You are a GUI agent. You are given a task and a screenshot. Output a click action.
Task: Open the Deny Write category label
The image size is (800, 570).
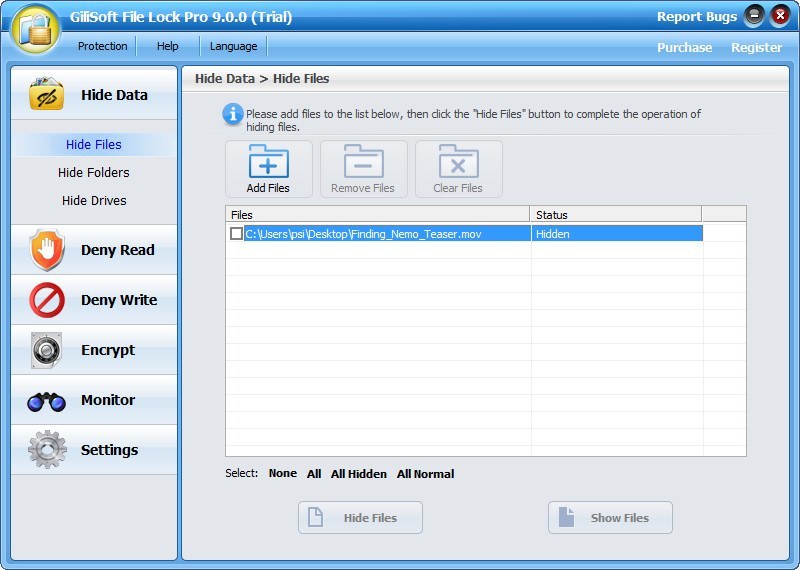tap(119, 300)
